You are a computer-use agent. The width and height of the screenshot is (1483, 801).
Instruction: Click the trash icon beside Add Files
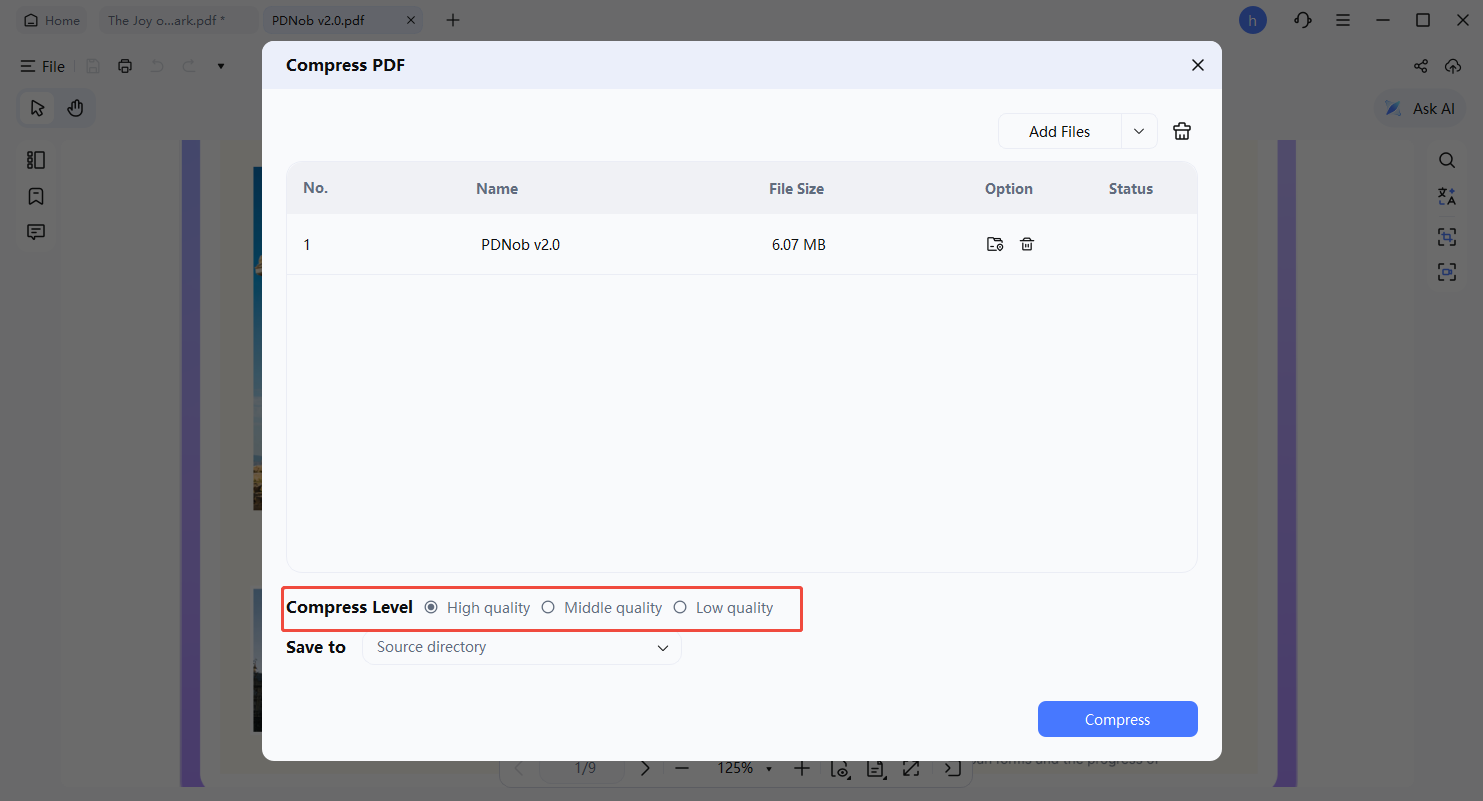1181,130
